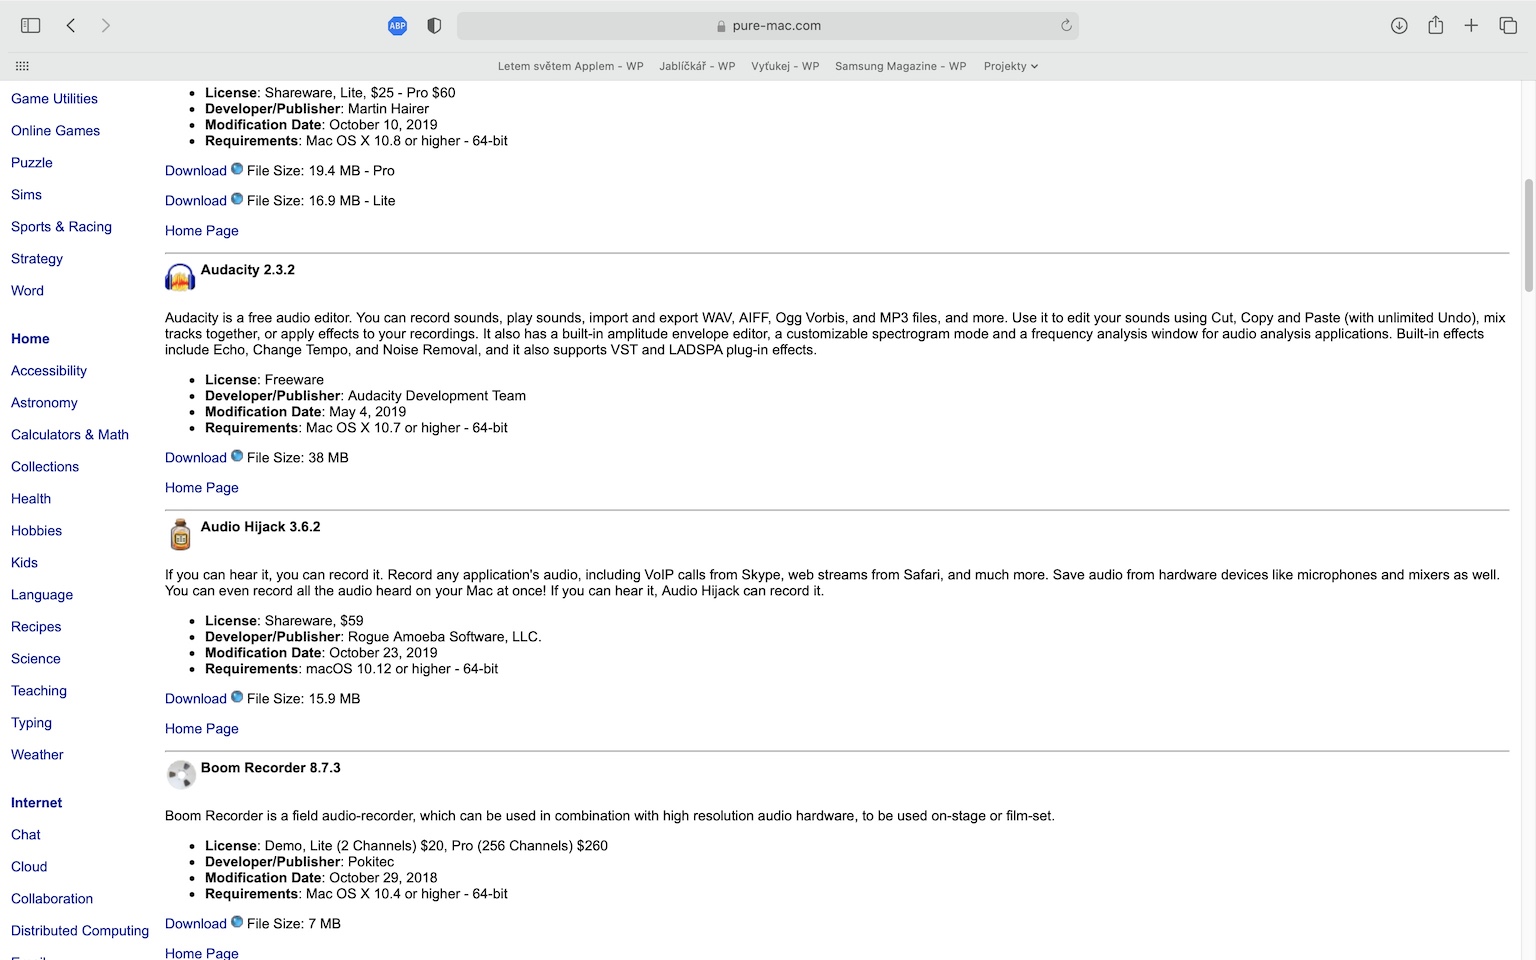Image resolution: width=1536 pixels, height=960 pixels.
Task: Download the 19.4 MB Pro version
Action: click(x=196, y=171)
